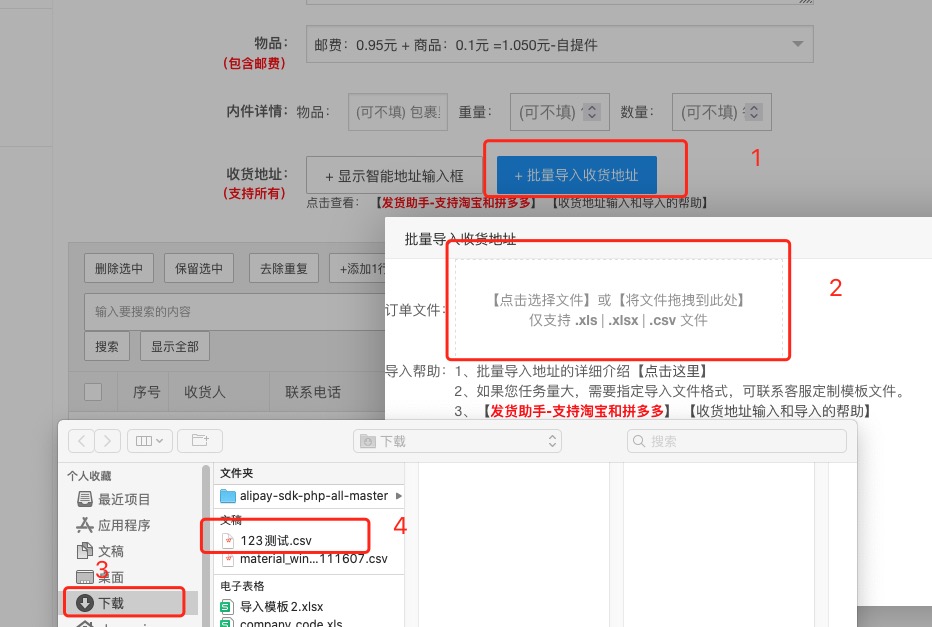Screen dimensions: 932x627
Task: Click the 批量导入收货地址 button
Action: [x=576, y=175]
